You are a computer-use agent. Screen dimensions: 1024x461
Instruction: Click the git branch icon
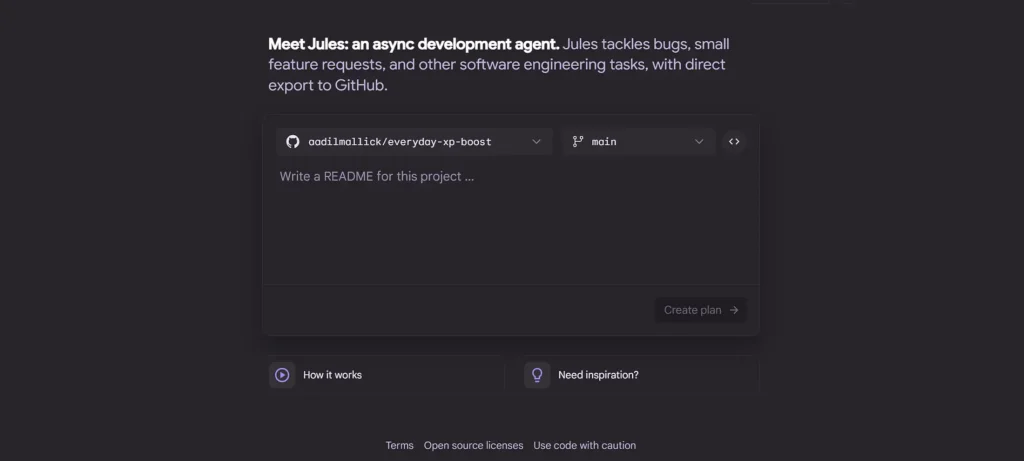tap(577, 142)
